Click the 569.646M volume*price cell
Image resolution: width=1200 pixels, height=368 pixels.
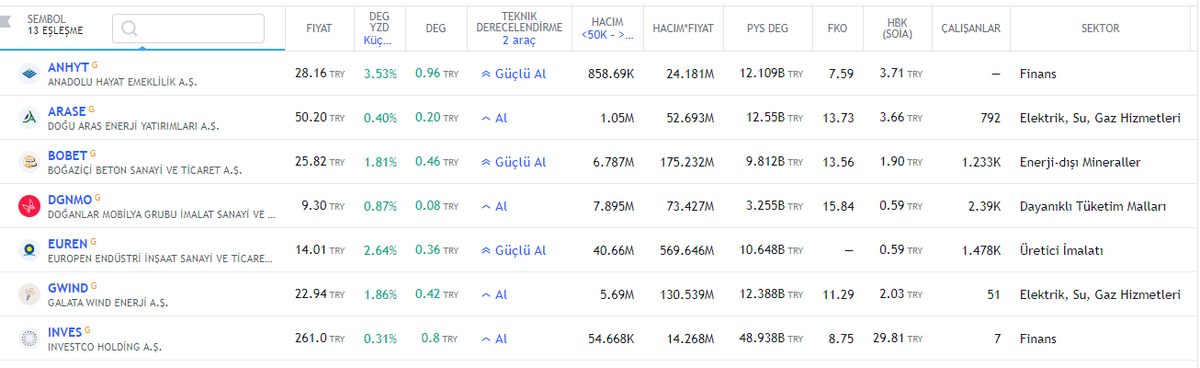click(x=686, y=250)
